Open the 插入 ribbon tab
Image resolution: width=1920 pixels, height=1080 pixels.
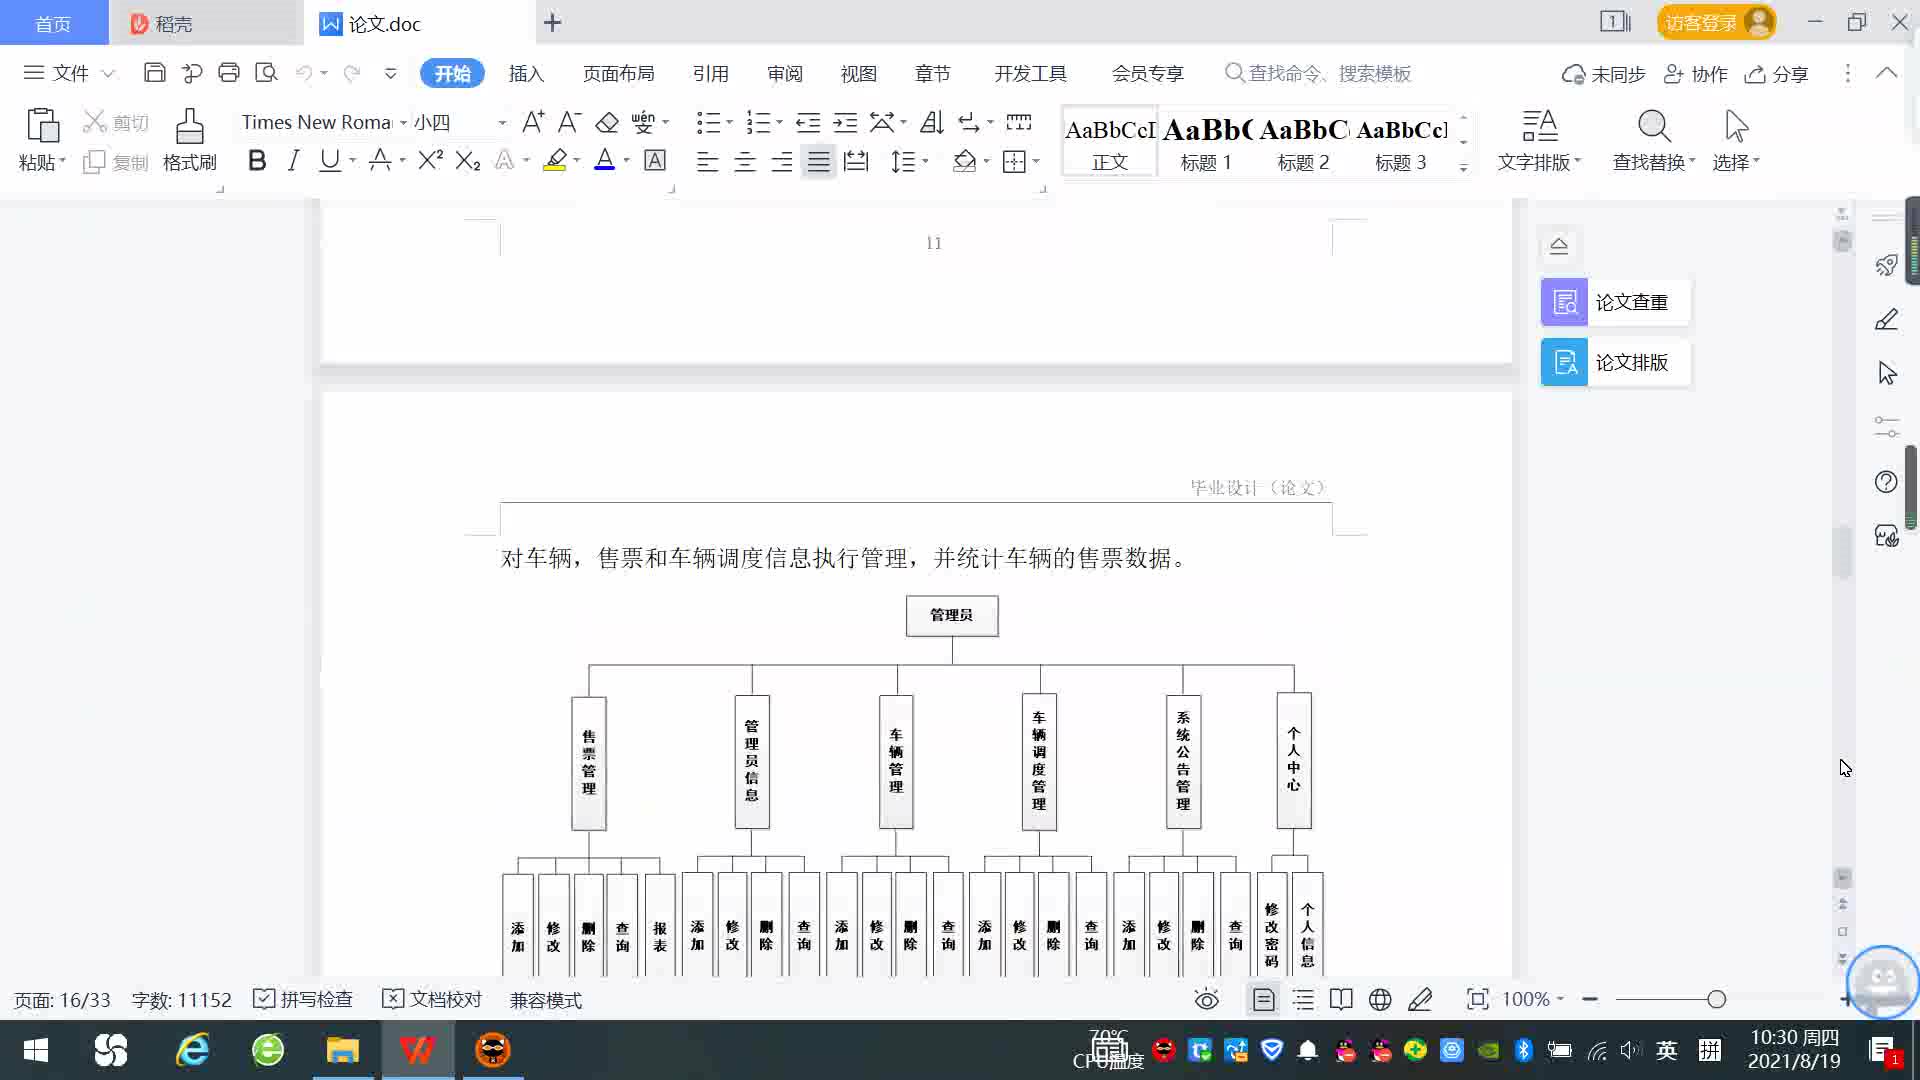[x=526, y=73]
